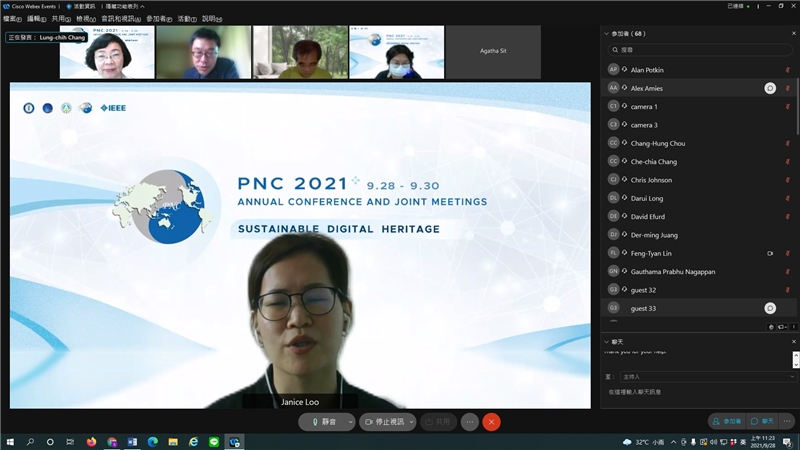Open the 檢視 menu

[x=86, y=19]
